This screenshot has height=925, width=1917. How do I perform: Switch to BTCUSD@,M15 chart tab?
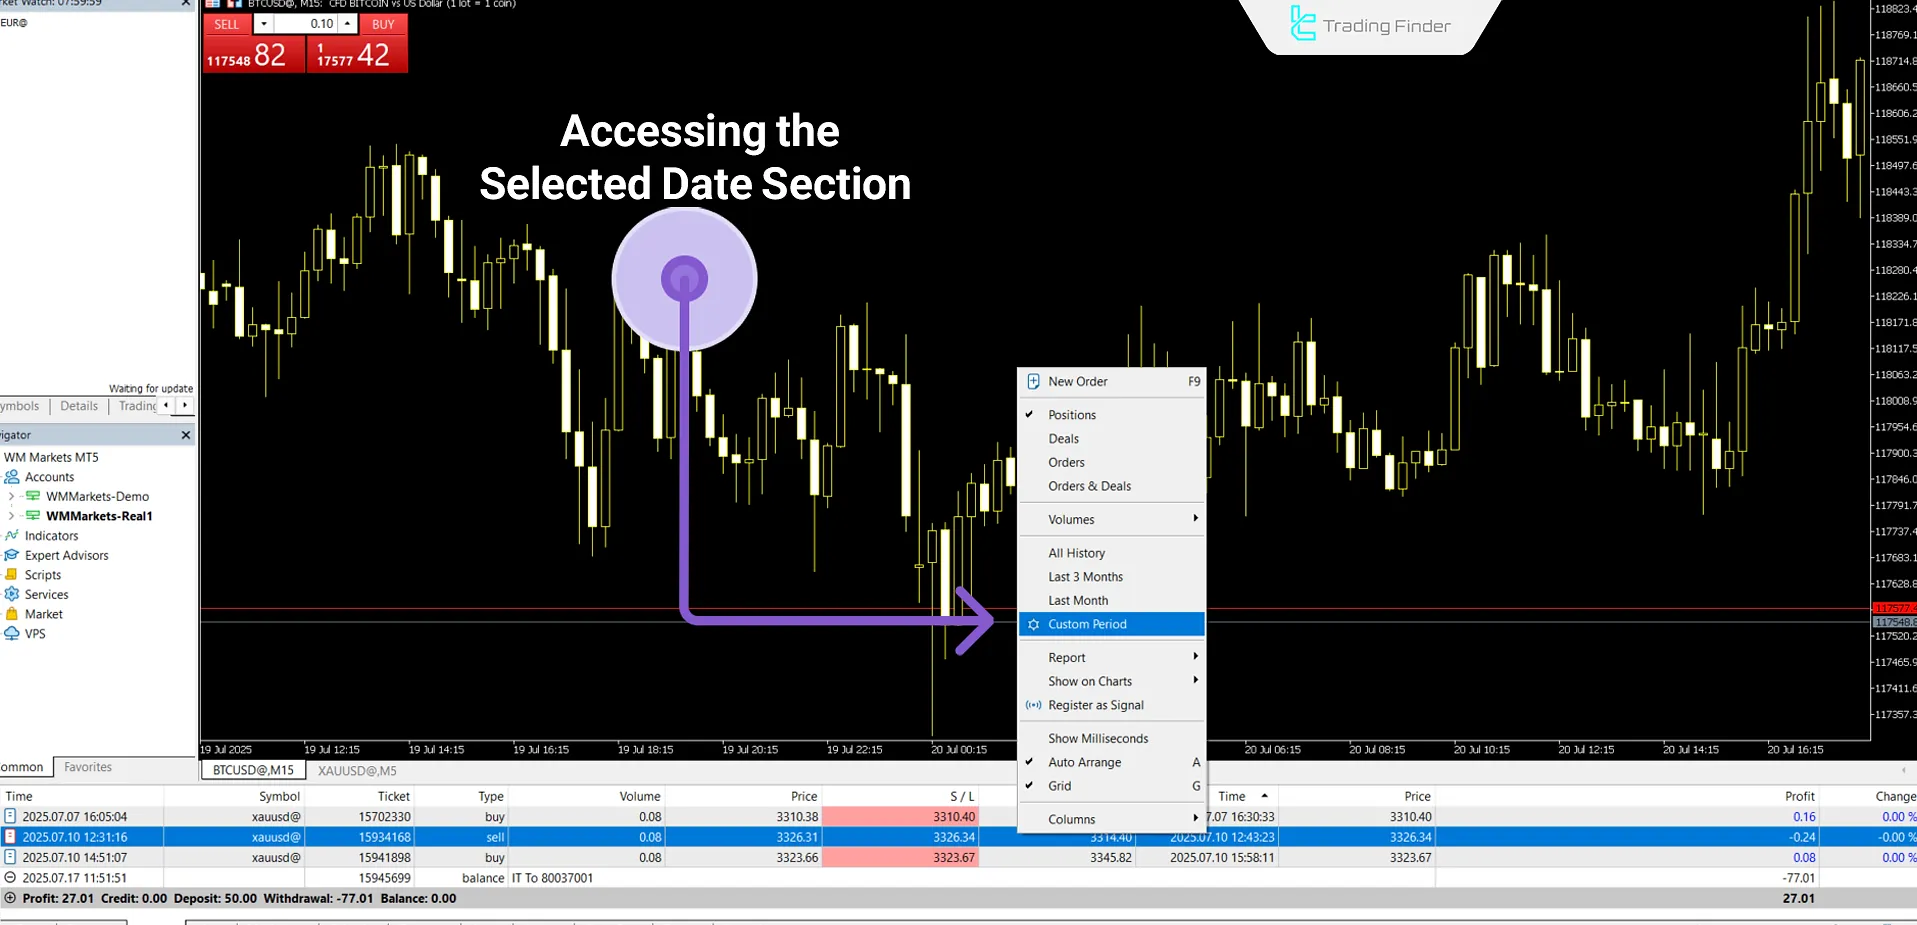[253, 771]
